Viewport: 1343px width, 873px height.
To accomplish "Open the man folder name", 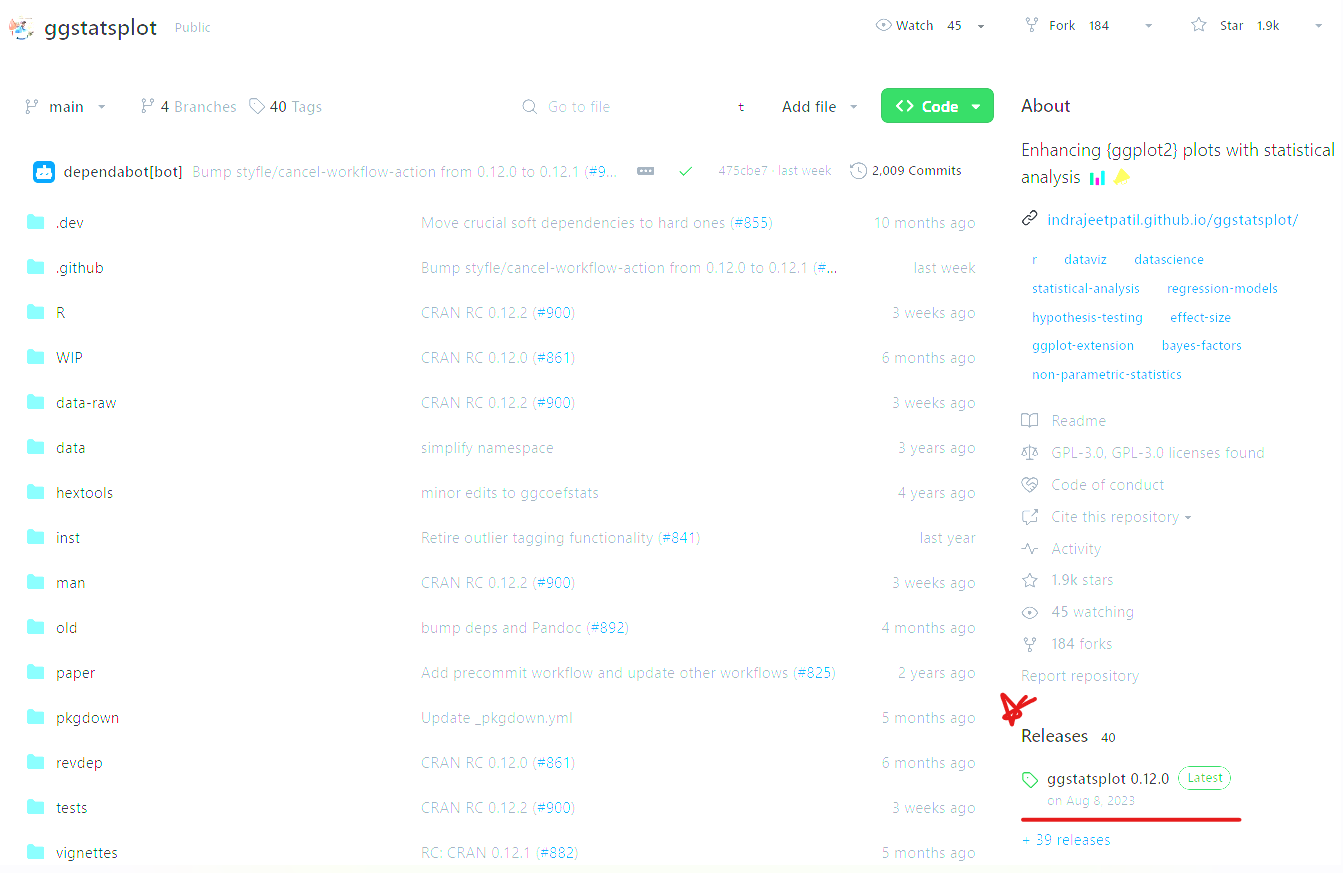I will pos(70,583).
